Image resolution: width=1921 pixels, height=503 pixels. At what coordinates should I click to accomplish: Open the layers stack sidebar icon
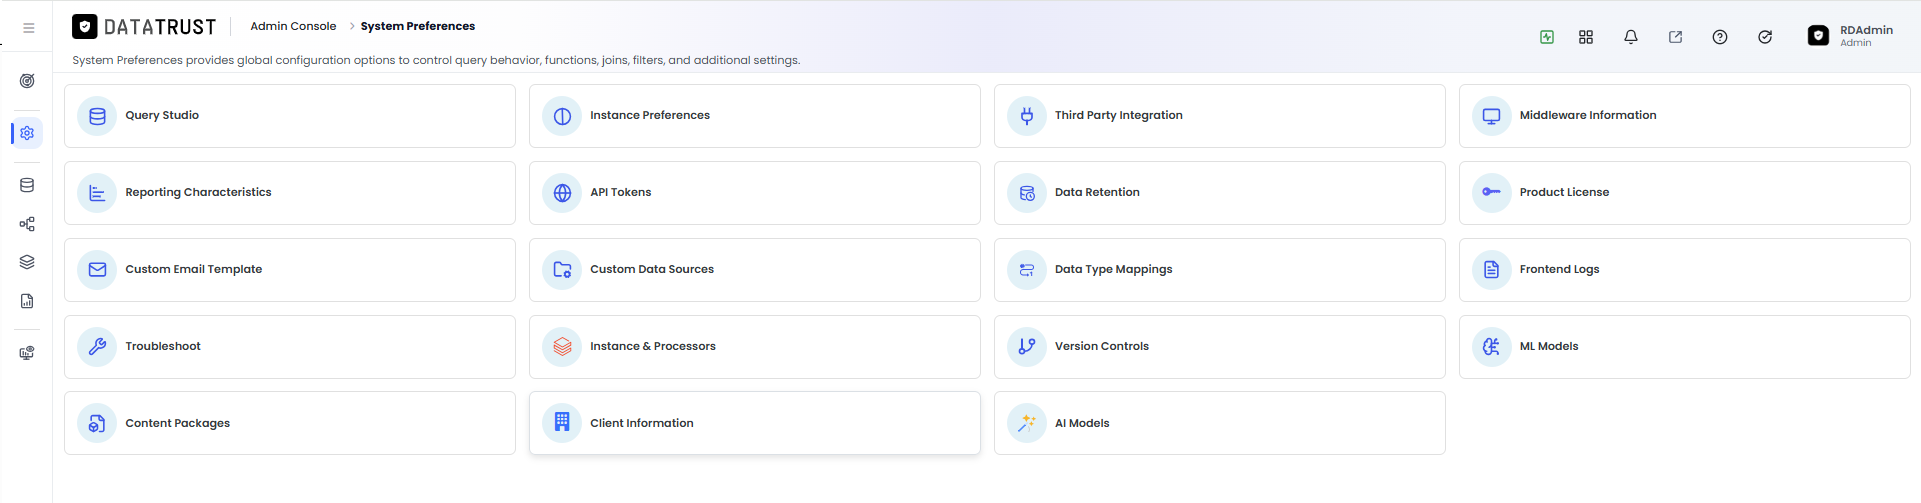[x=27, y=262]
